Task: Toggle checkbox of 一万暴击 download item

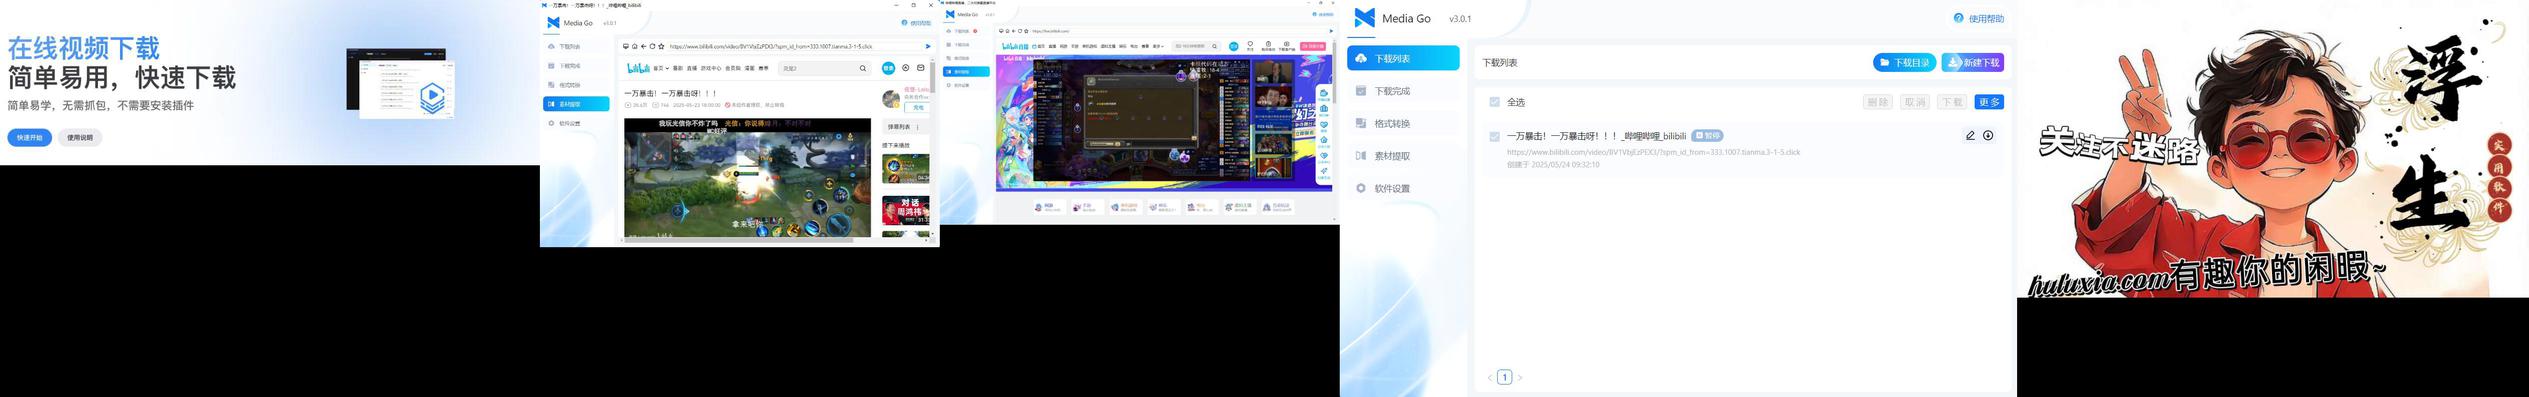Action: click(1494, 136)
